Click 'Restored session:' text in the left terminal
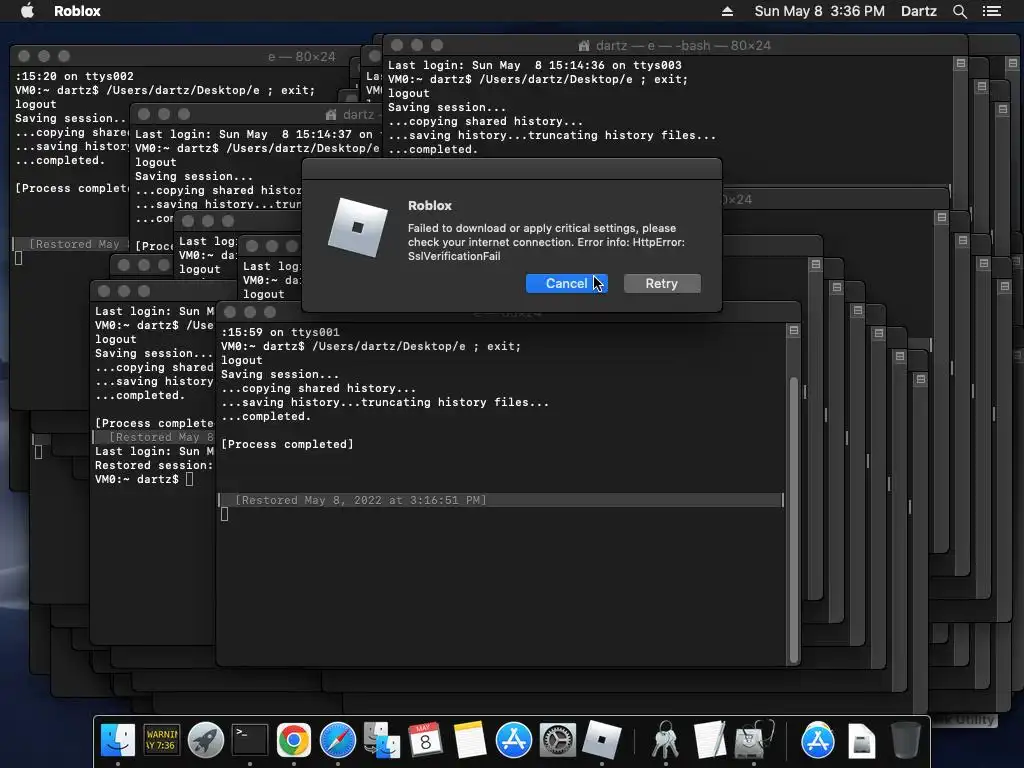The height and width of the screenshot is (768, 1024). (x=153, y=466)
